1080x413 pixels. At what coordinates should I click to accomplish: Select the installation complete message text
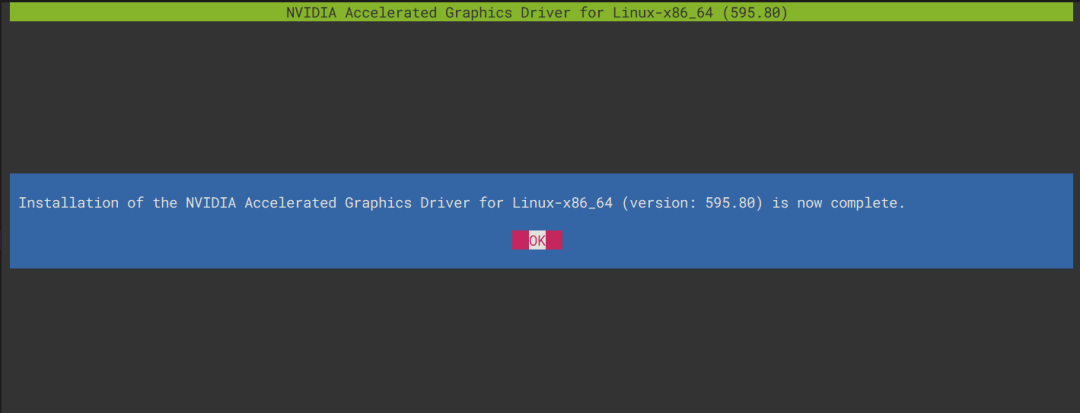pyautogui.click(x=461, y=204)
